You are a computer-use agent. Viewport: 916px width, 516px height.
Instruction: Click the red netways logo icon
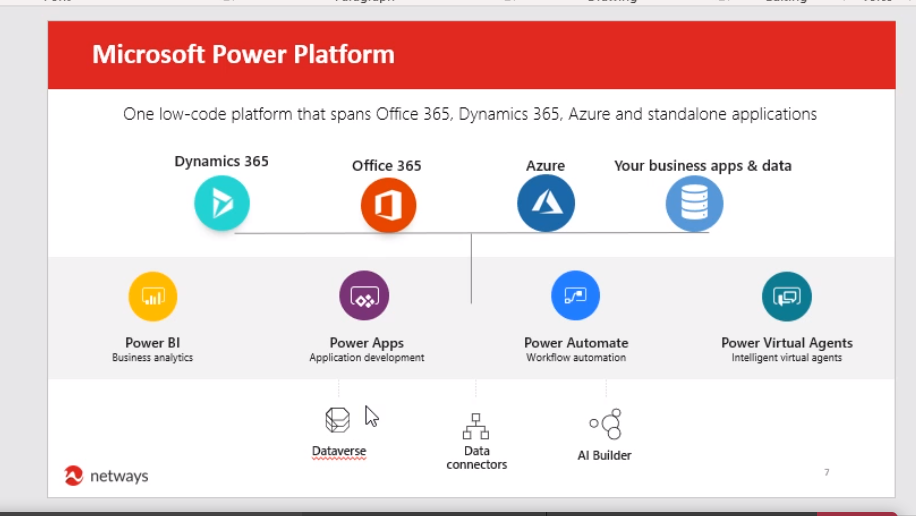point(73,476)
